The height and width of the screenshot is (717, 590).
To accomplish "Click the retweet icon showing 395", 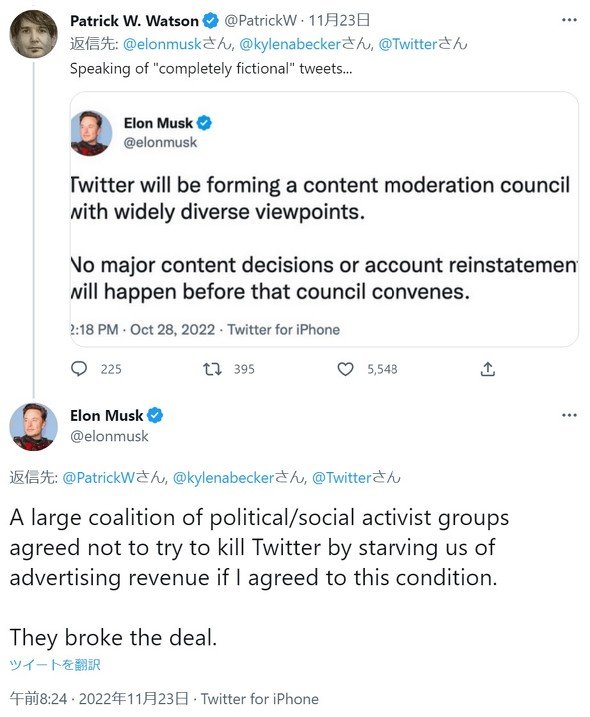I will (x=212, y=369).
